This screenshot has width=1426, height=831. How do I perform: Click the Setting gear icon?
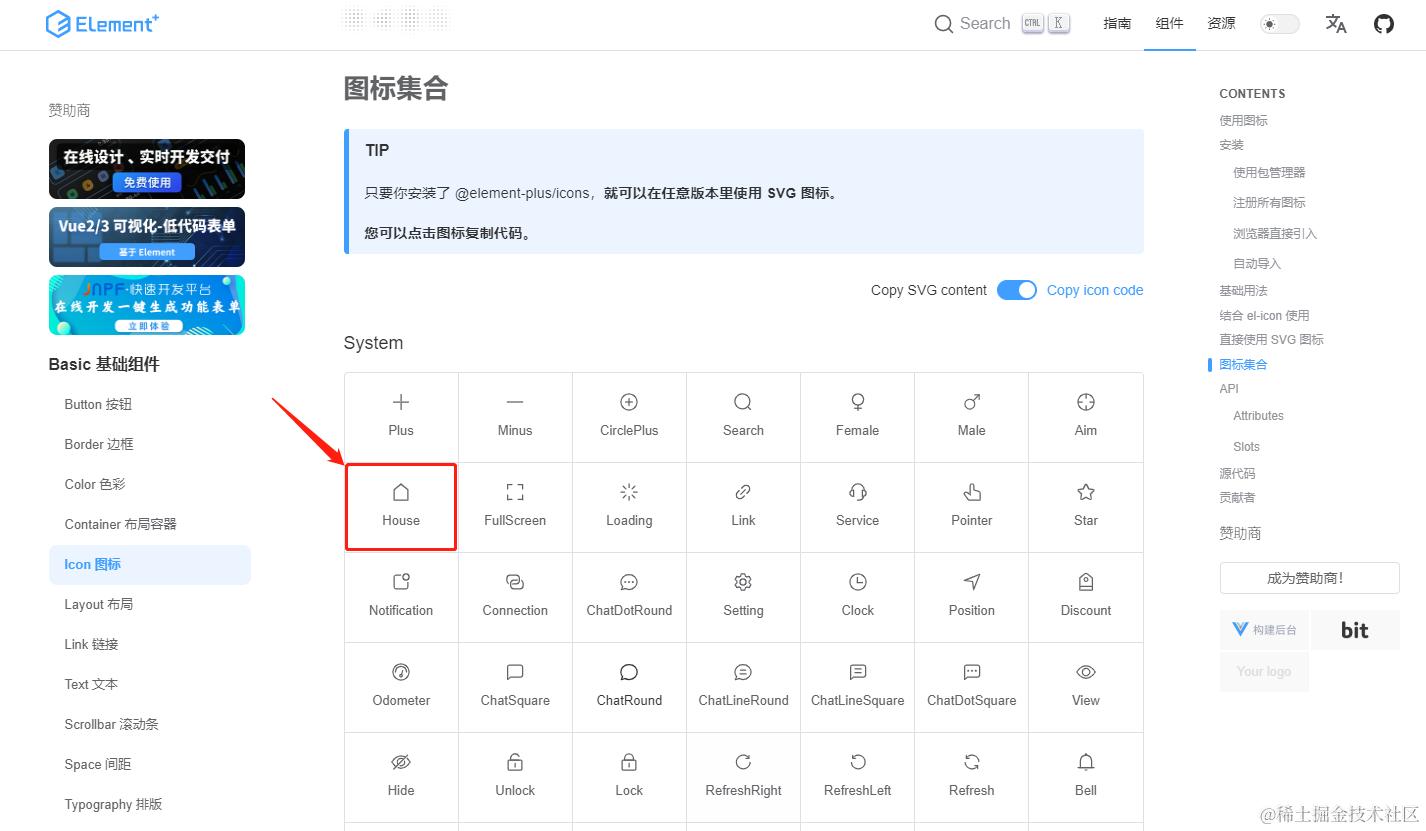click(x=743, y=596)
